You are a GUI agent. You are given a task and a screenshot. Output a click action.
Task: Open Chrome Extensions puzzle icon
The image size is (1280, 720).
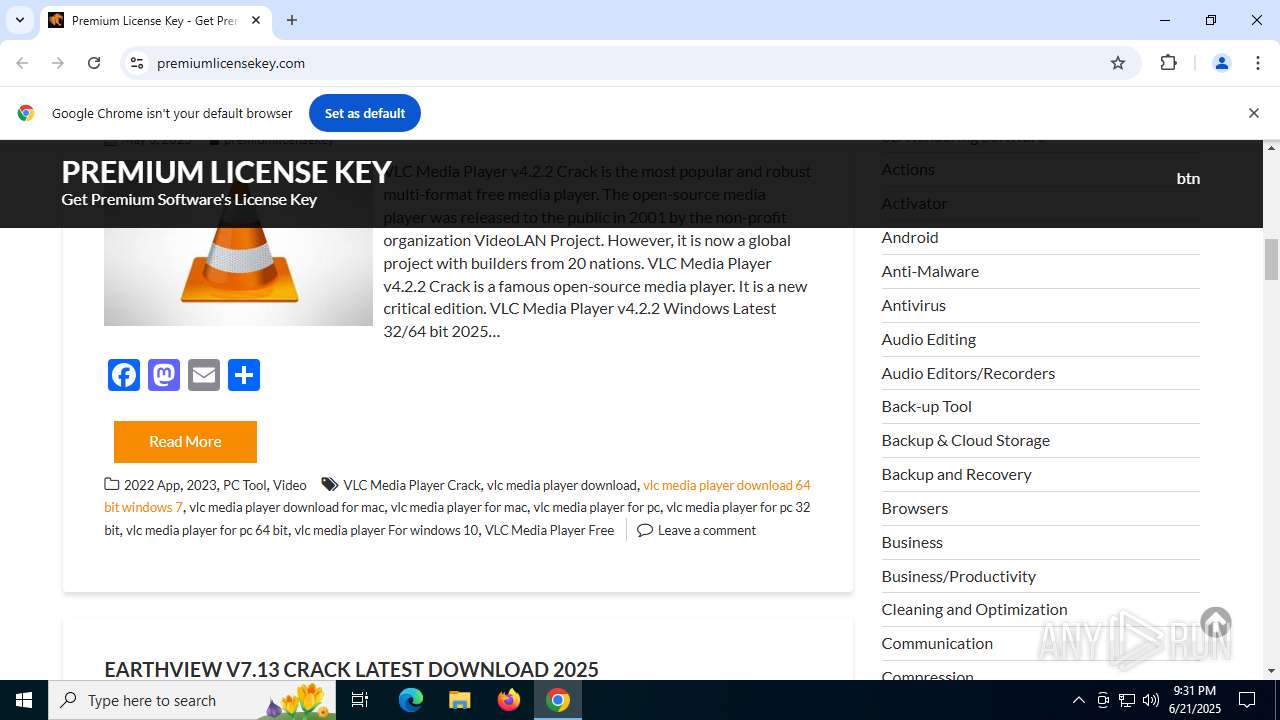point(1168,63)
